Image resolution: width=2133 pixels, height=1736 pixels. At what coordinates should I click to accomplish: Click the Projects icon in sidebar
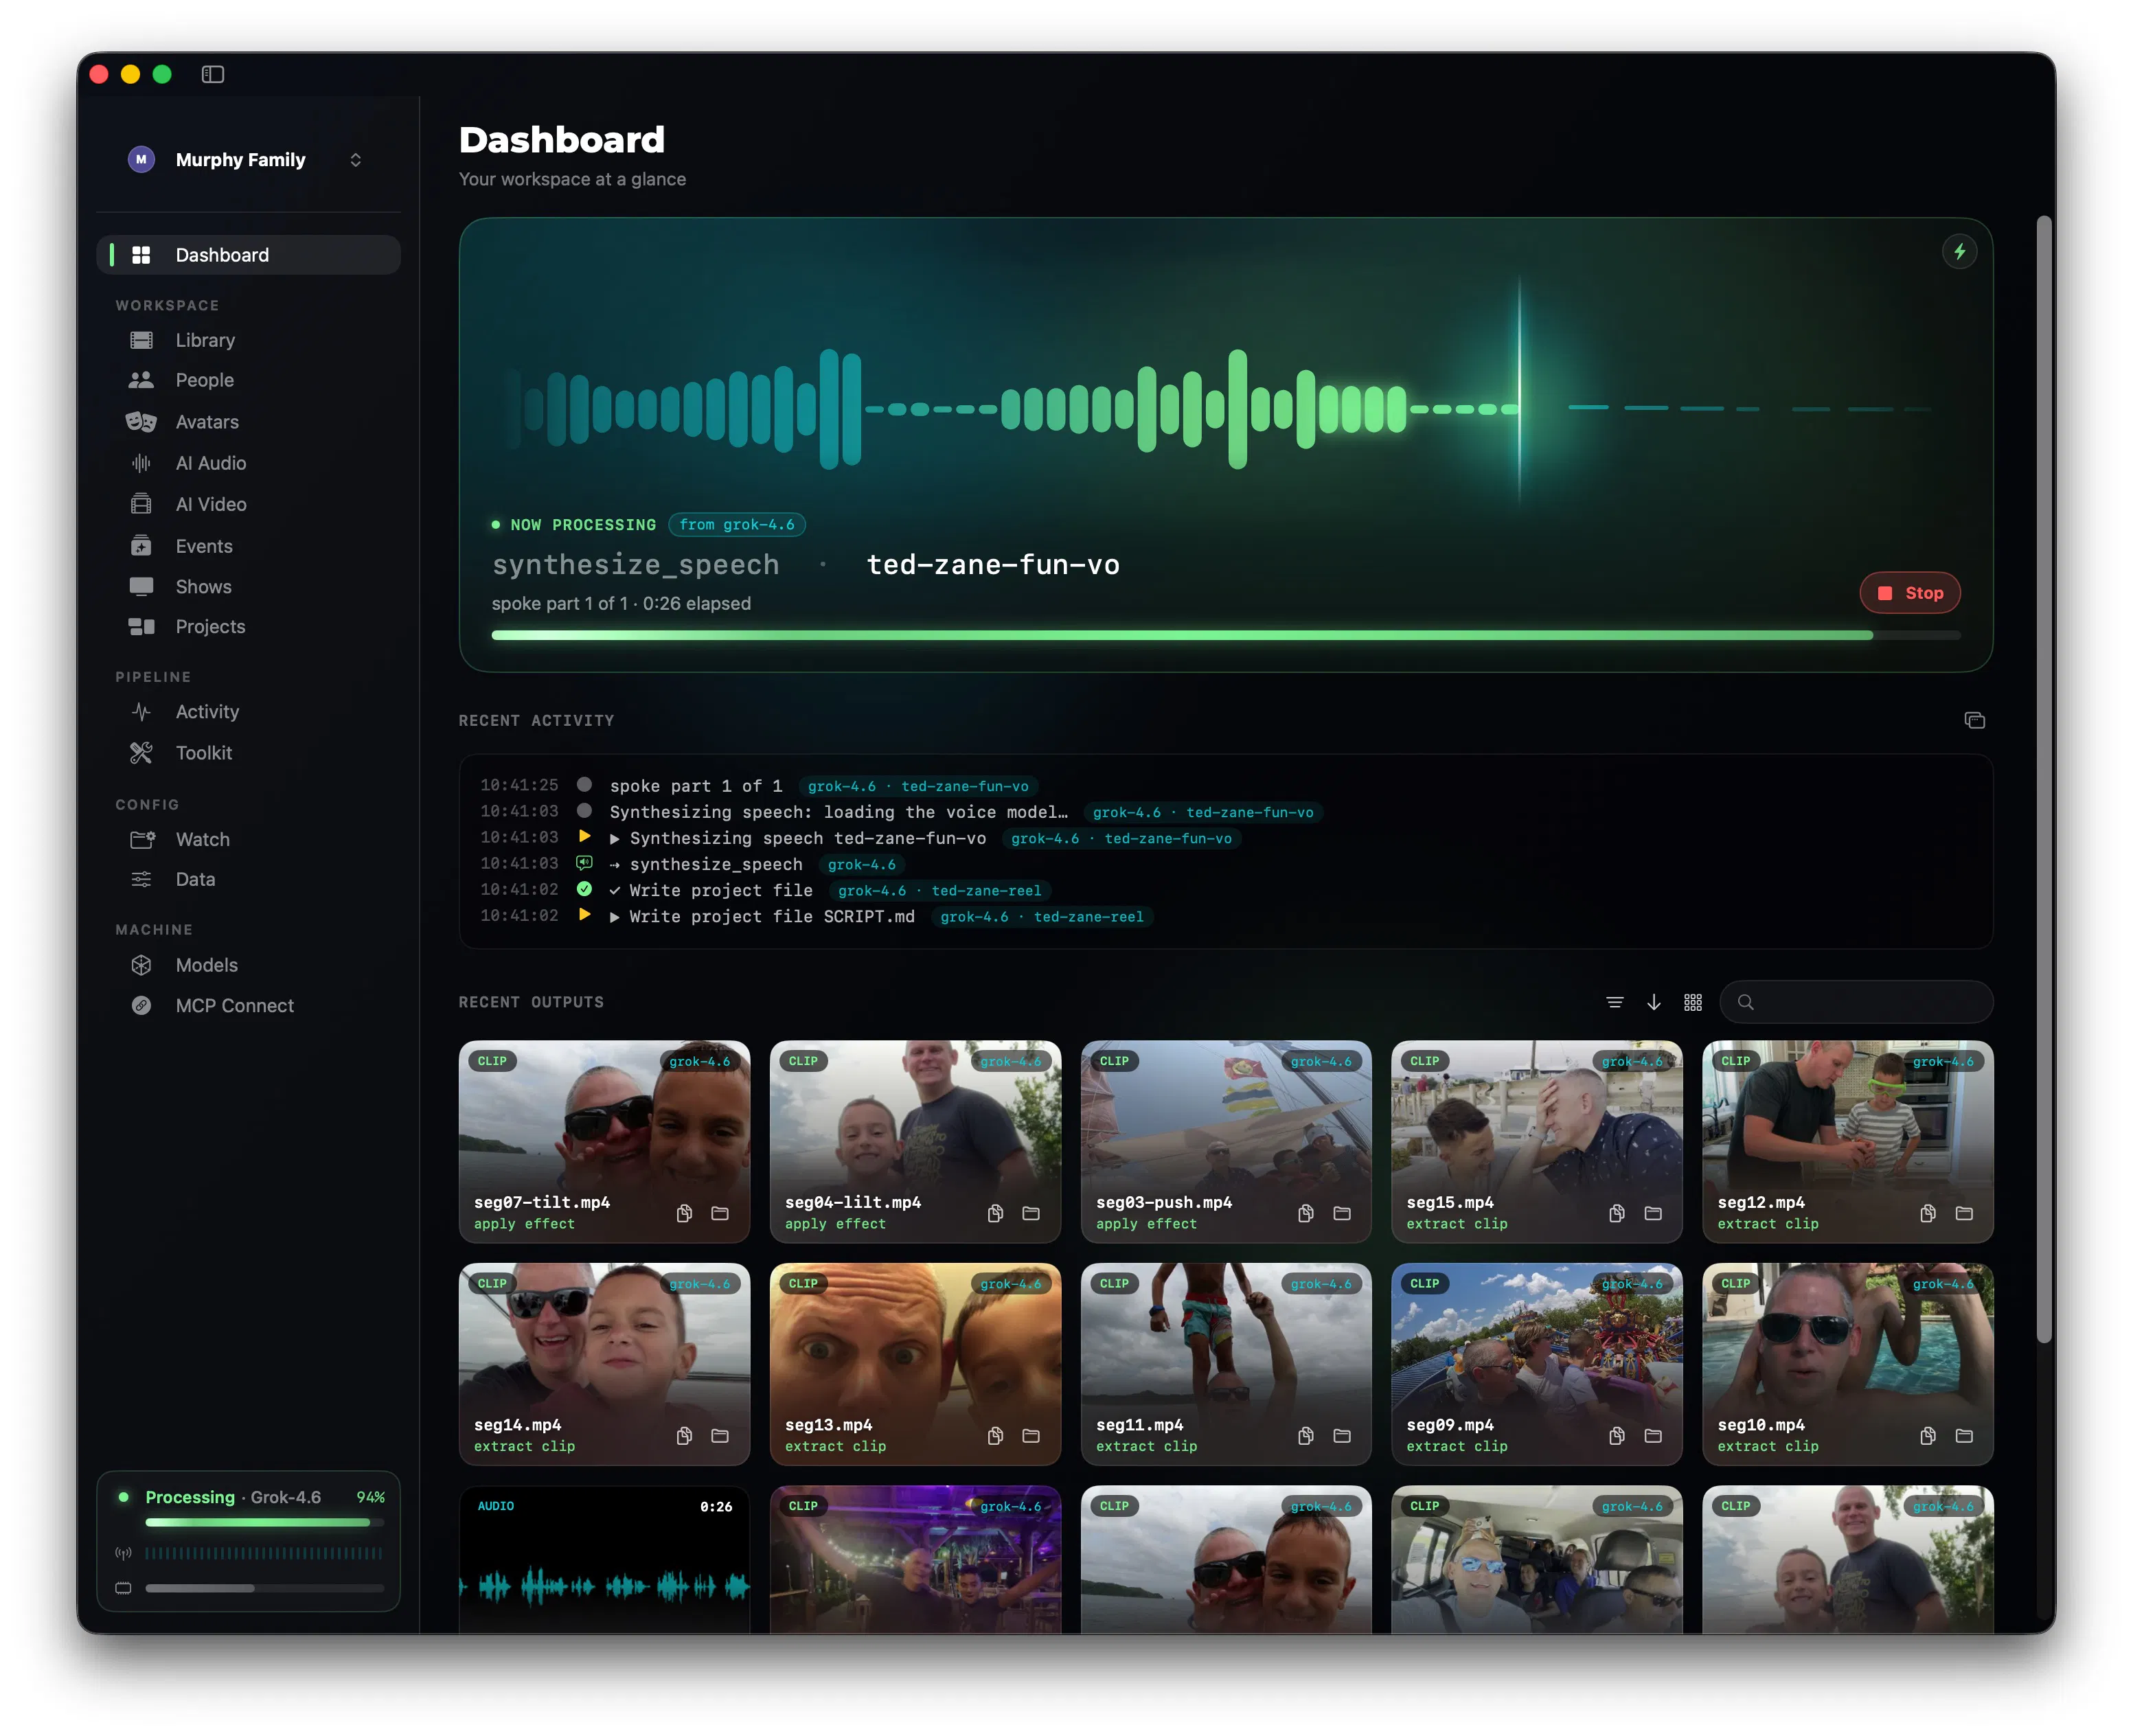tap(141, 627)
